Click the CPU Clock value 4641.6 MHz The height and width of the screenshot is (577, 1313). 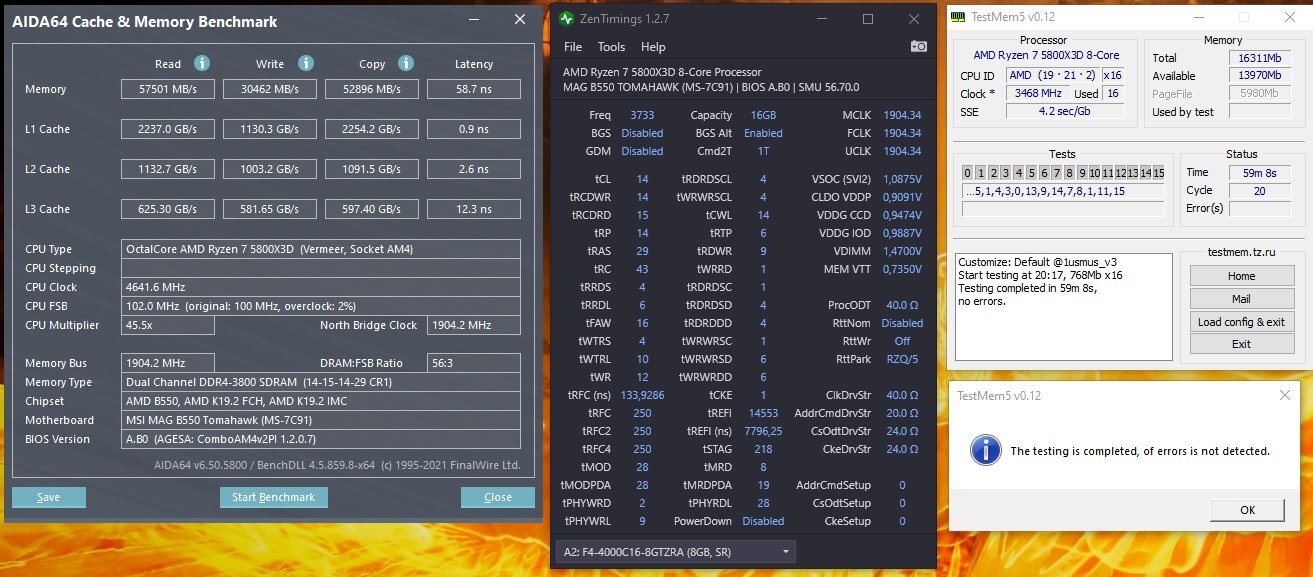click(321, 287)
